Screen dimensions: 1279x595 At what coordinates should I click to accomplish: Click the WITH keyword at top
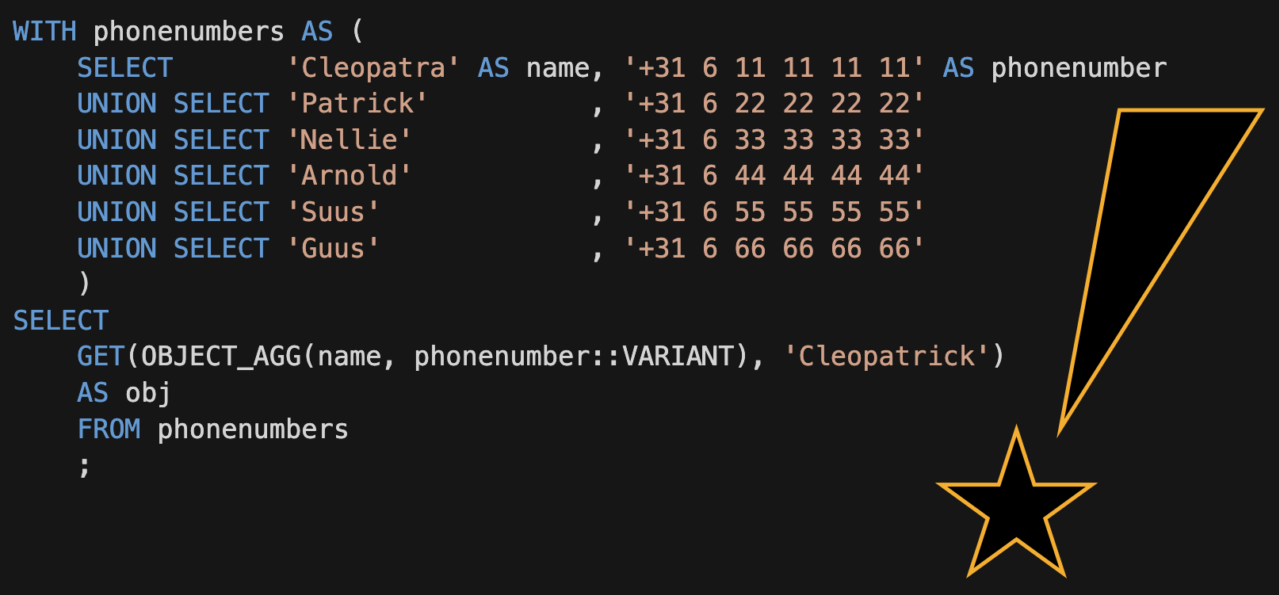(44, 31)
